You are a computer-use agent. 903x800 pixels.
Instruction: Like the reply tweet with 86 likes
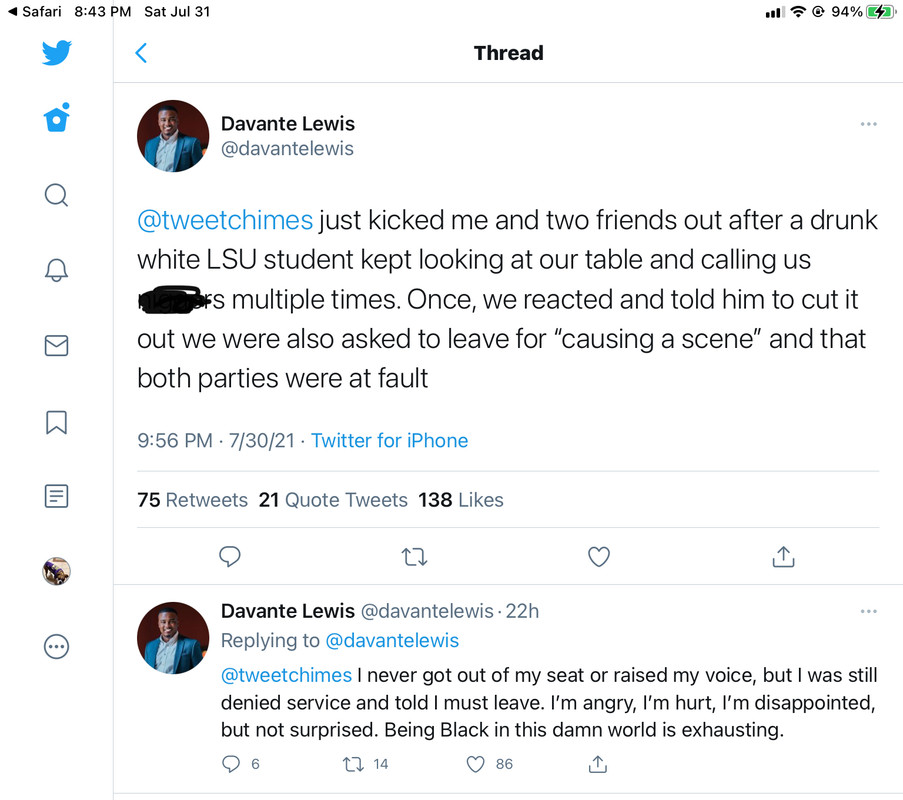(x=476, y=764)
